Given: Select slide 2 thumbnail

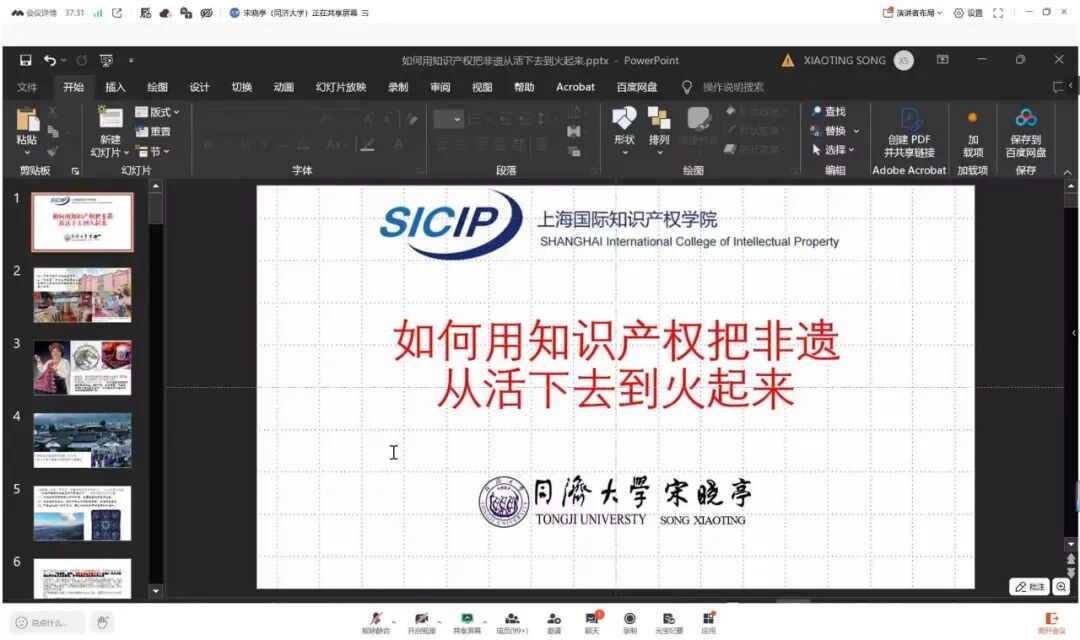Looking at the screenshot, I should (x=82, y=295).
